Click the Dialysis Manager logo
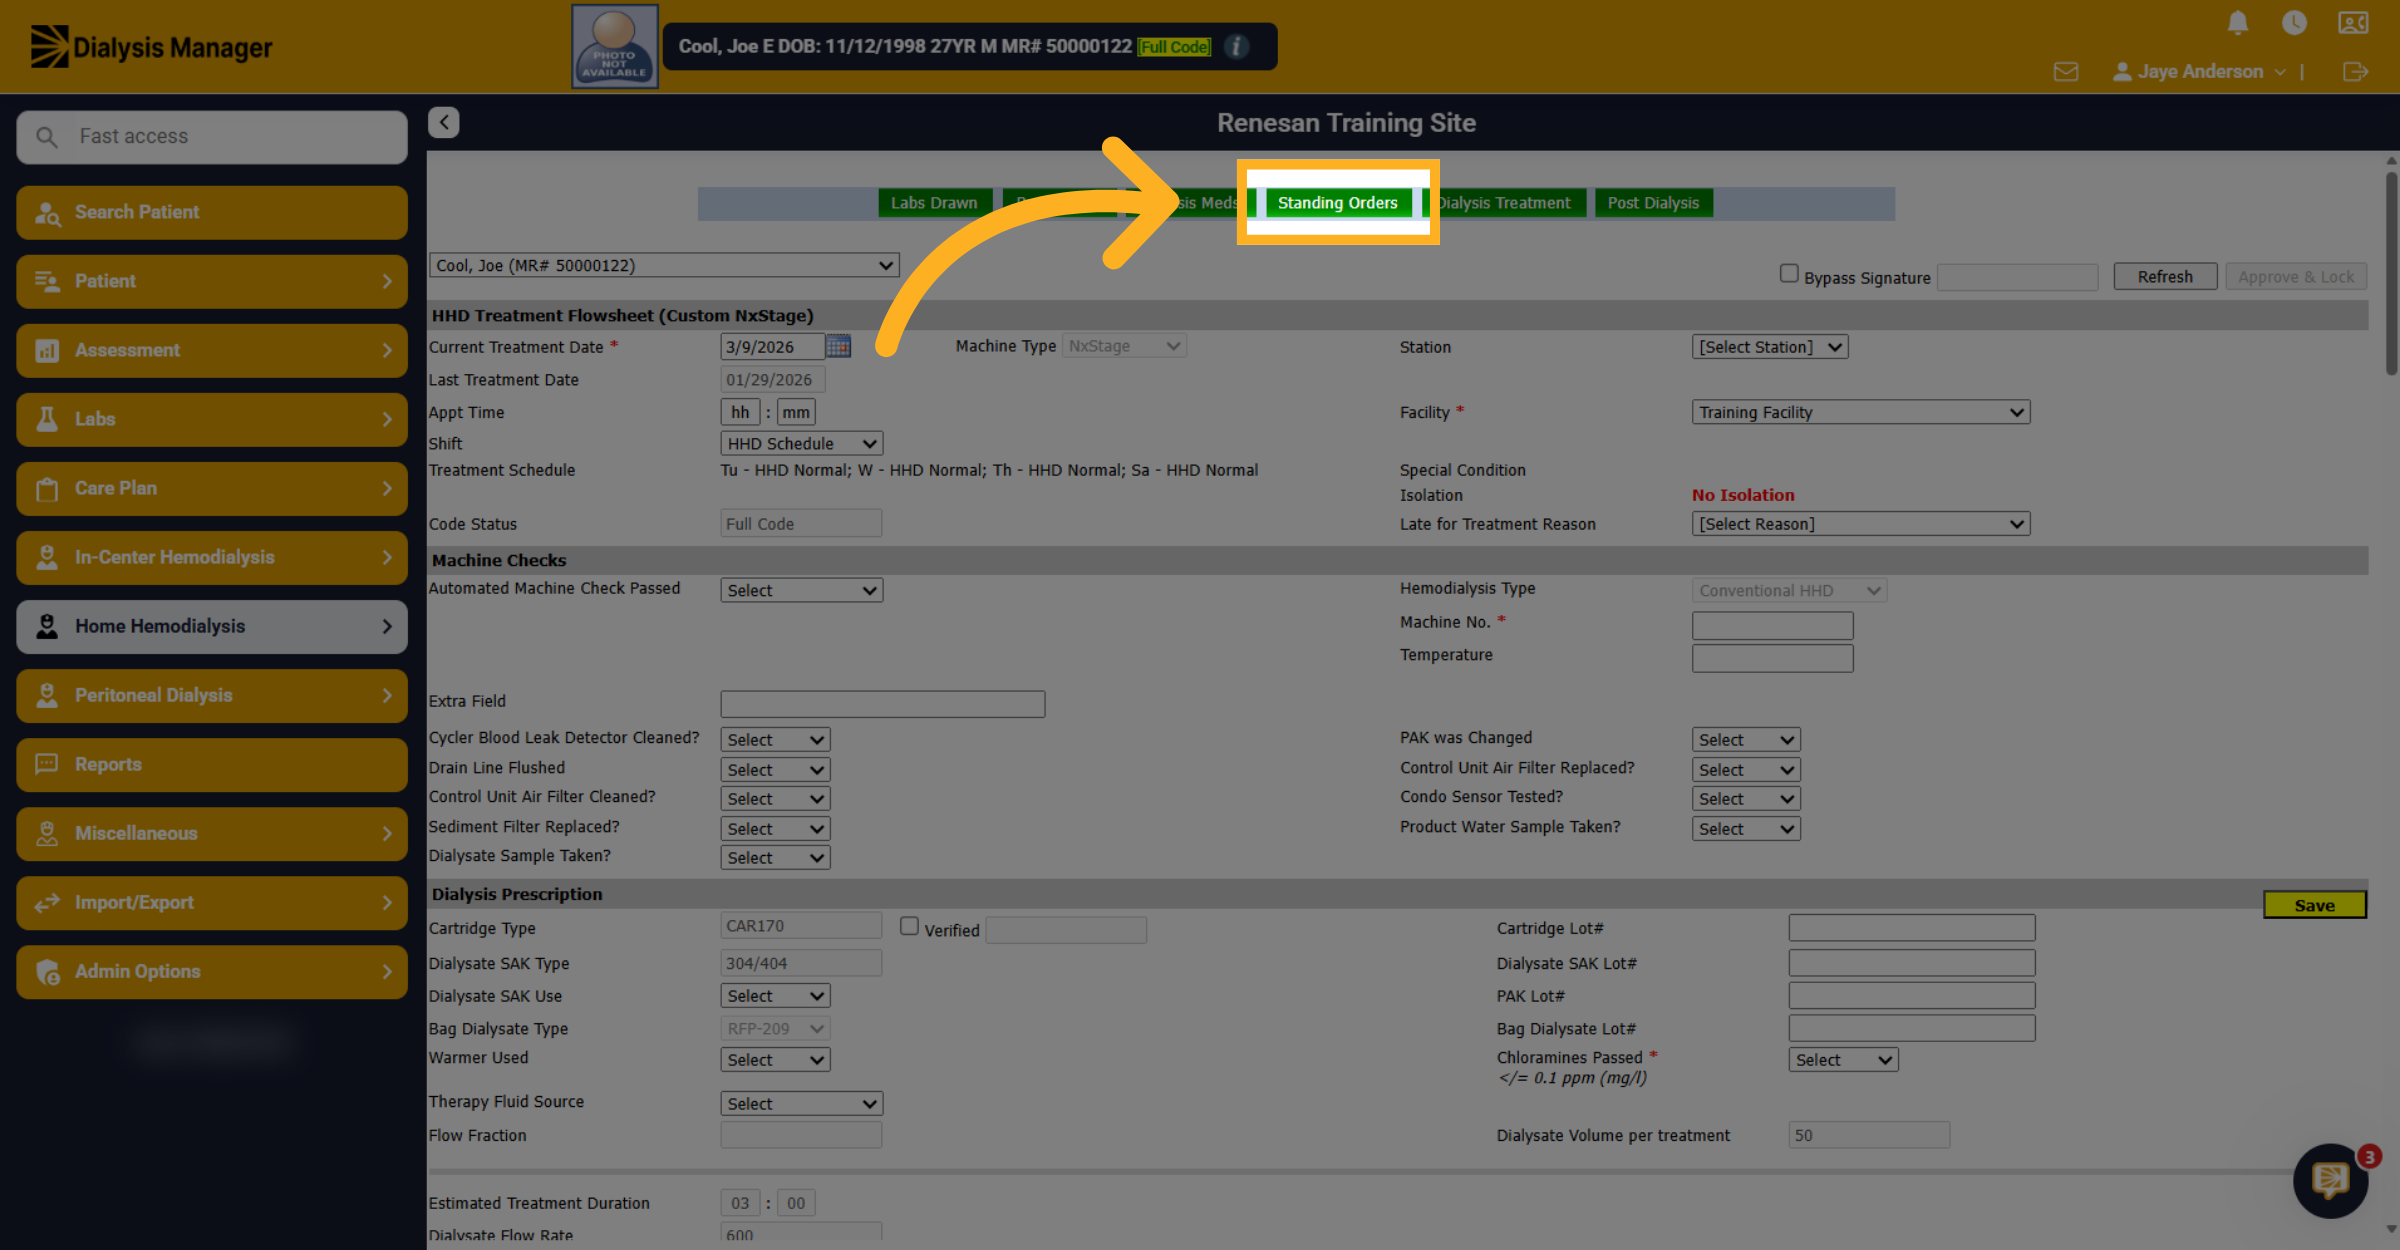The image size is (2400, 1250). pyautogui.click(x=152, y=47)
